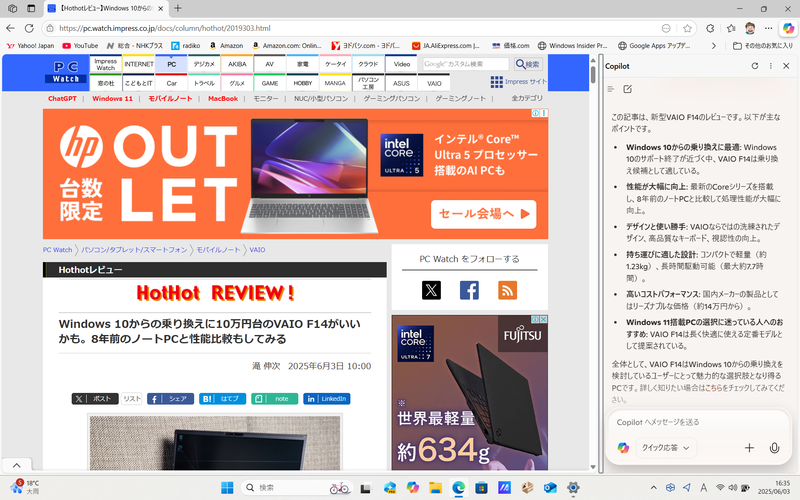800x500 pixels.
Task: Open the Windows 11 topic link
Action: click(112, 98)
